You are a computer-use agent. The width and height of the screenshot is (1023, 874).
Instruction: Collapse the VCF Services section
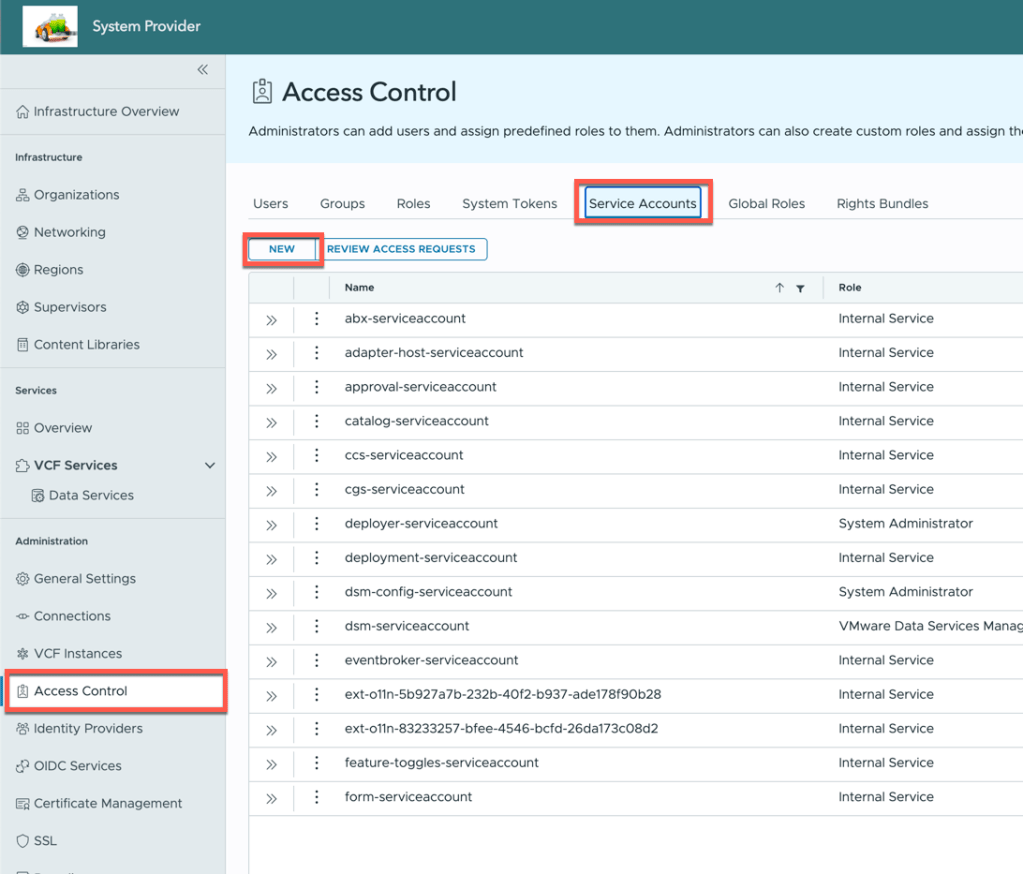tap(209, 466)
